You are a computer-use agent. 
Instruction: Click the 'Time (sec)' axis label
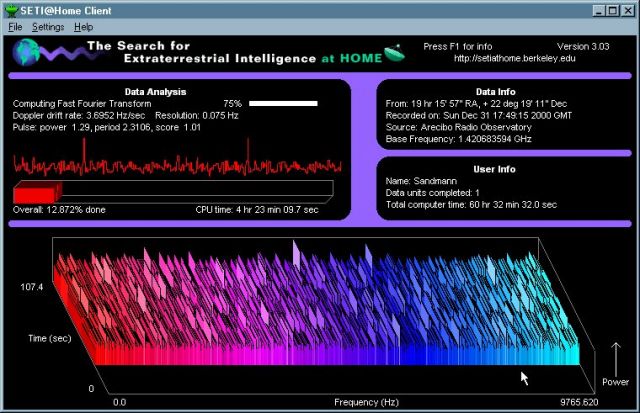click(49, 338)
